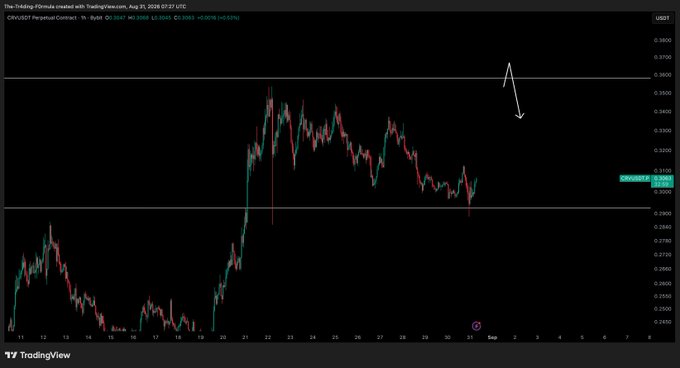Click the 0.3400 price axis label
The image size is (680, 368).
[662, 112]
